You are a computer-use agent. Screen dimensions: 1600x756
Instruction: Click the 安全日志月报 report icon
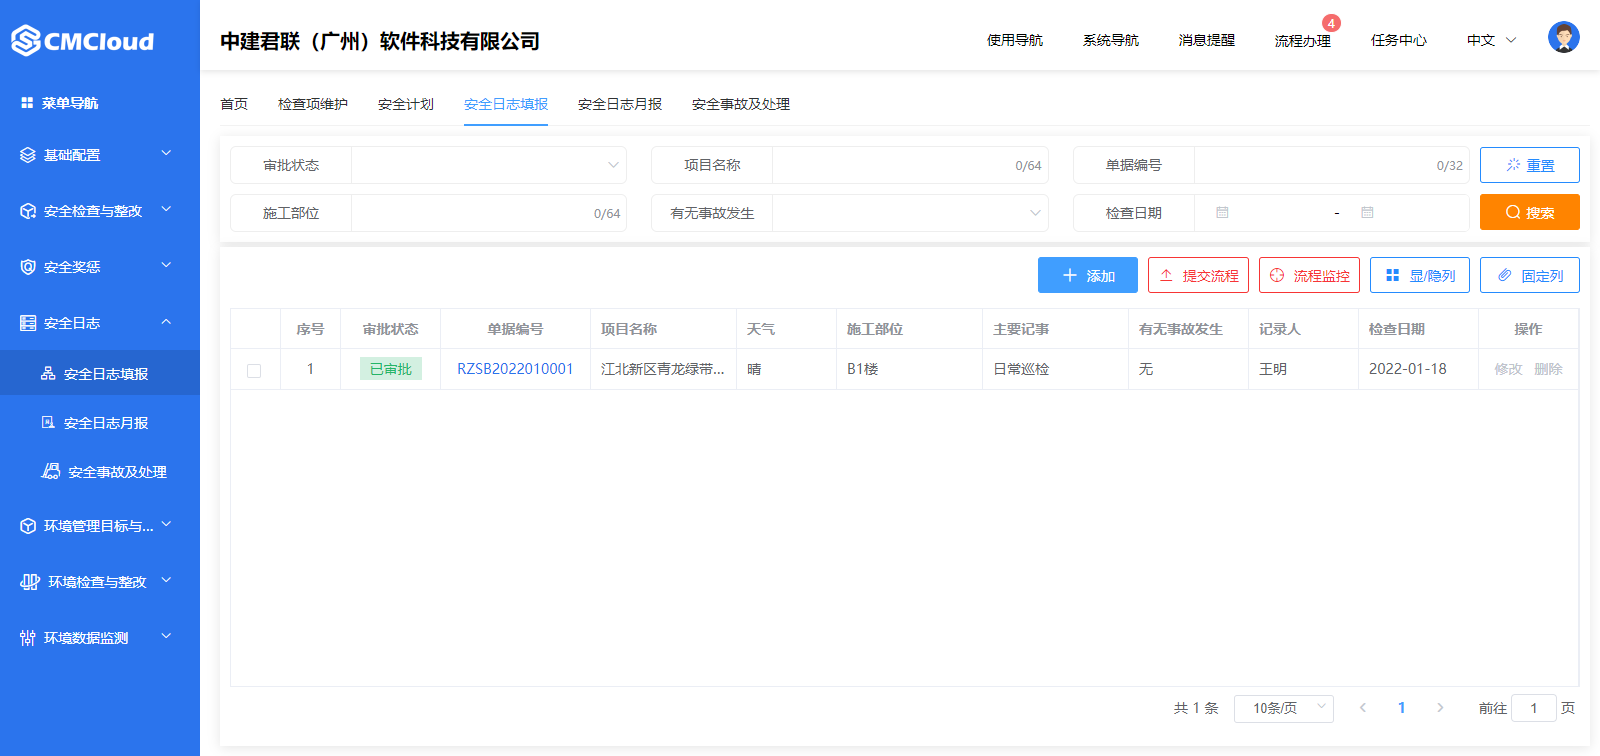point(48,422)
